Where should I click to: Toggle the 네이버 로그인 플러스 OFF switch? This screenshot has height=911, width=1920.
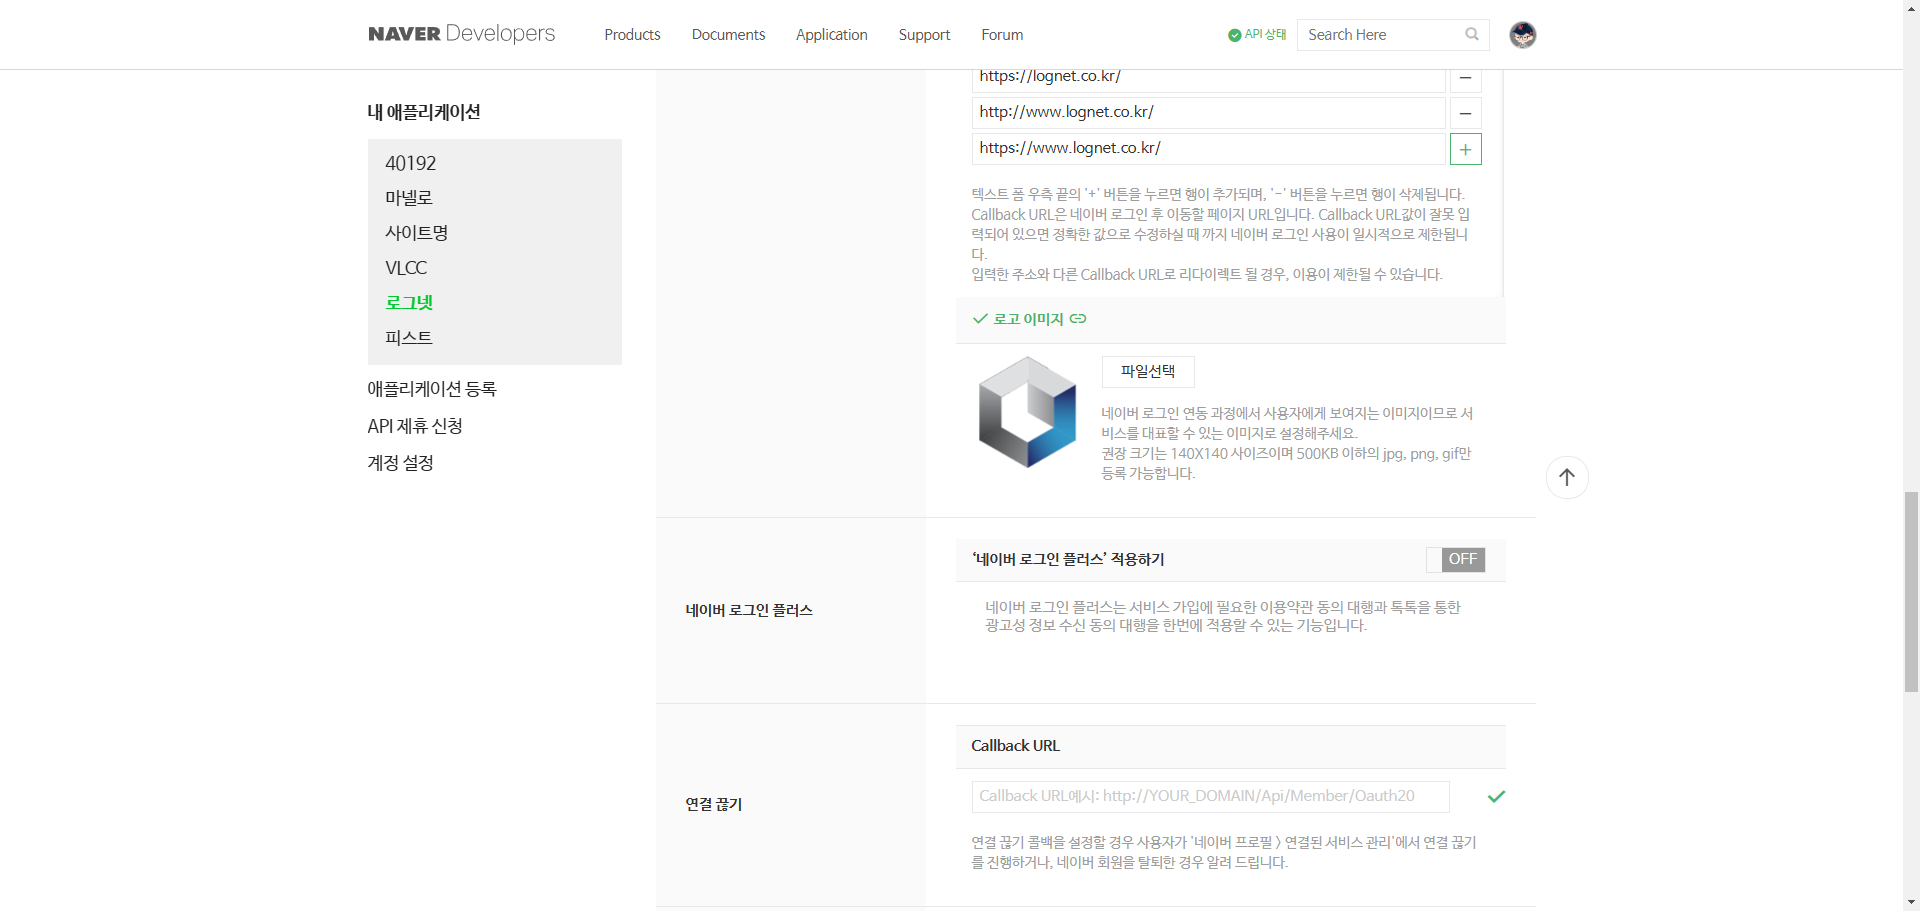click(1456, 560)
